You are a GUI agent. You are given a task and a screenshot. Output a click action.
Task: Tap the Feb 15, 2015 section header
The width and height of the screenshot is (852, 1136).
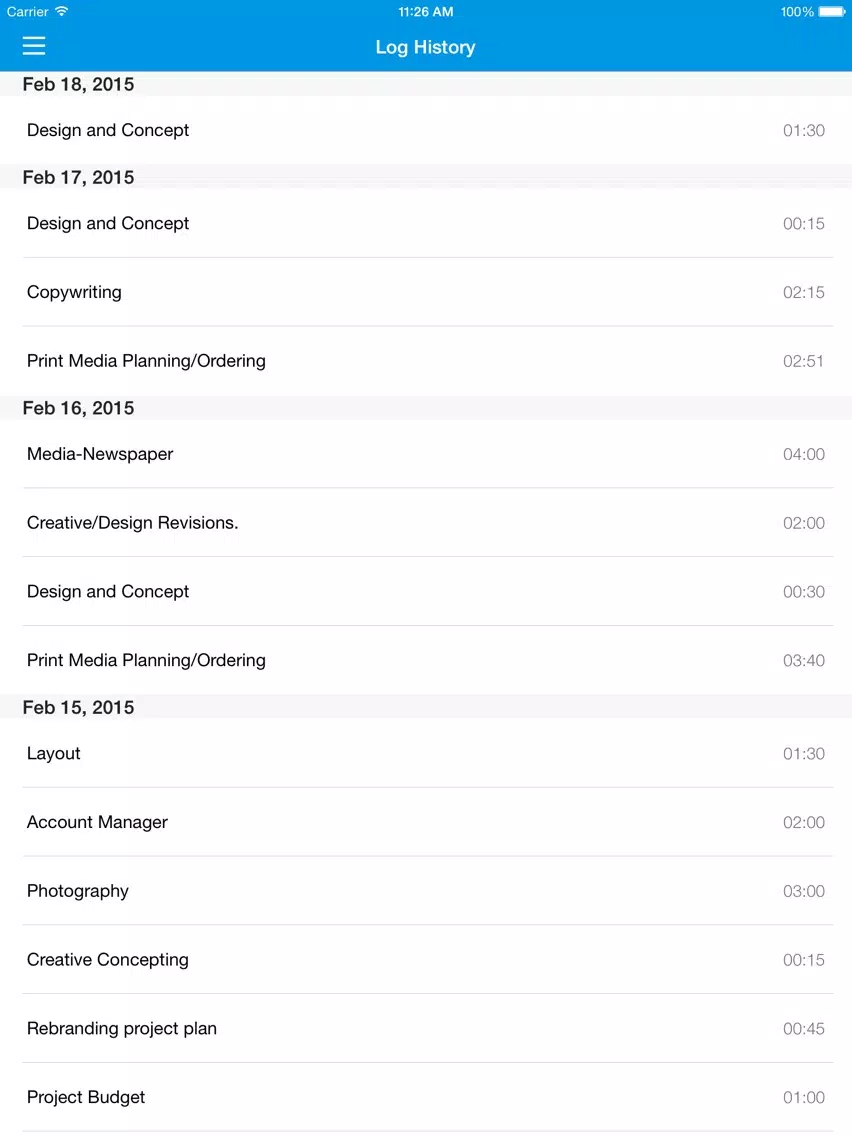[426, 707]
